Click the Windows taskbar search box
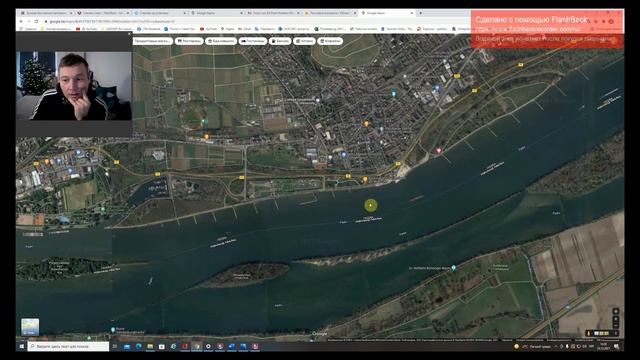Image resolution: width=640 pixels, height=360 pixels. tap(68, 347)
